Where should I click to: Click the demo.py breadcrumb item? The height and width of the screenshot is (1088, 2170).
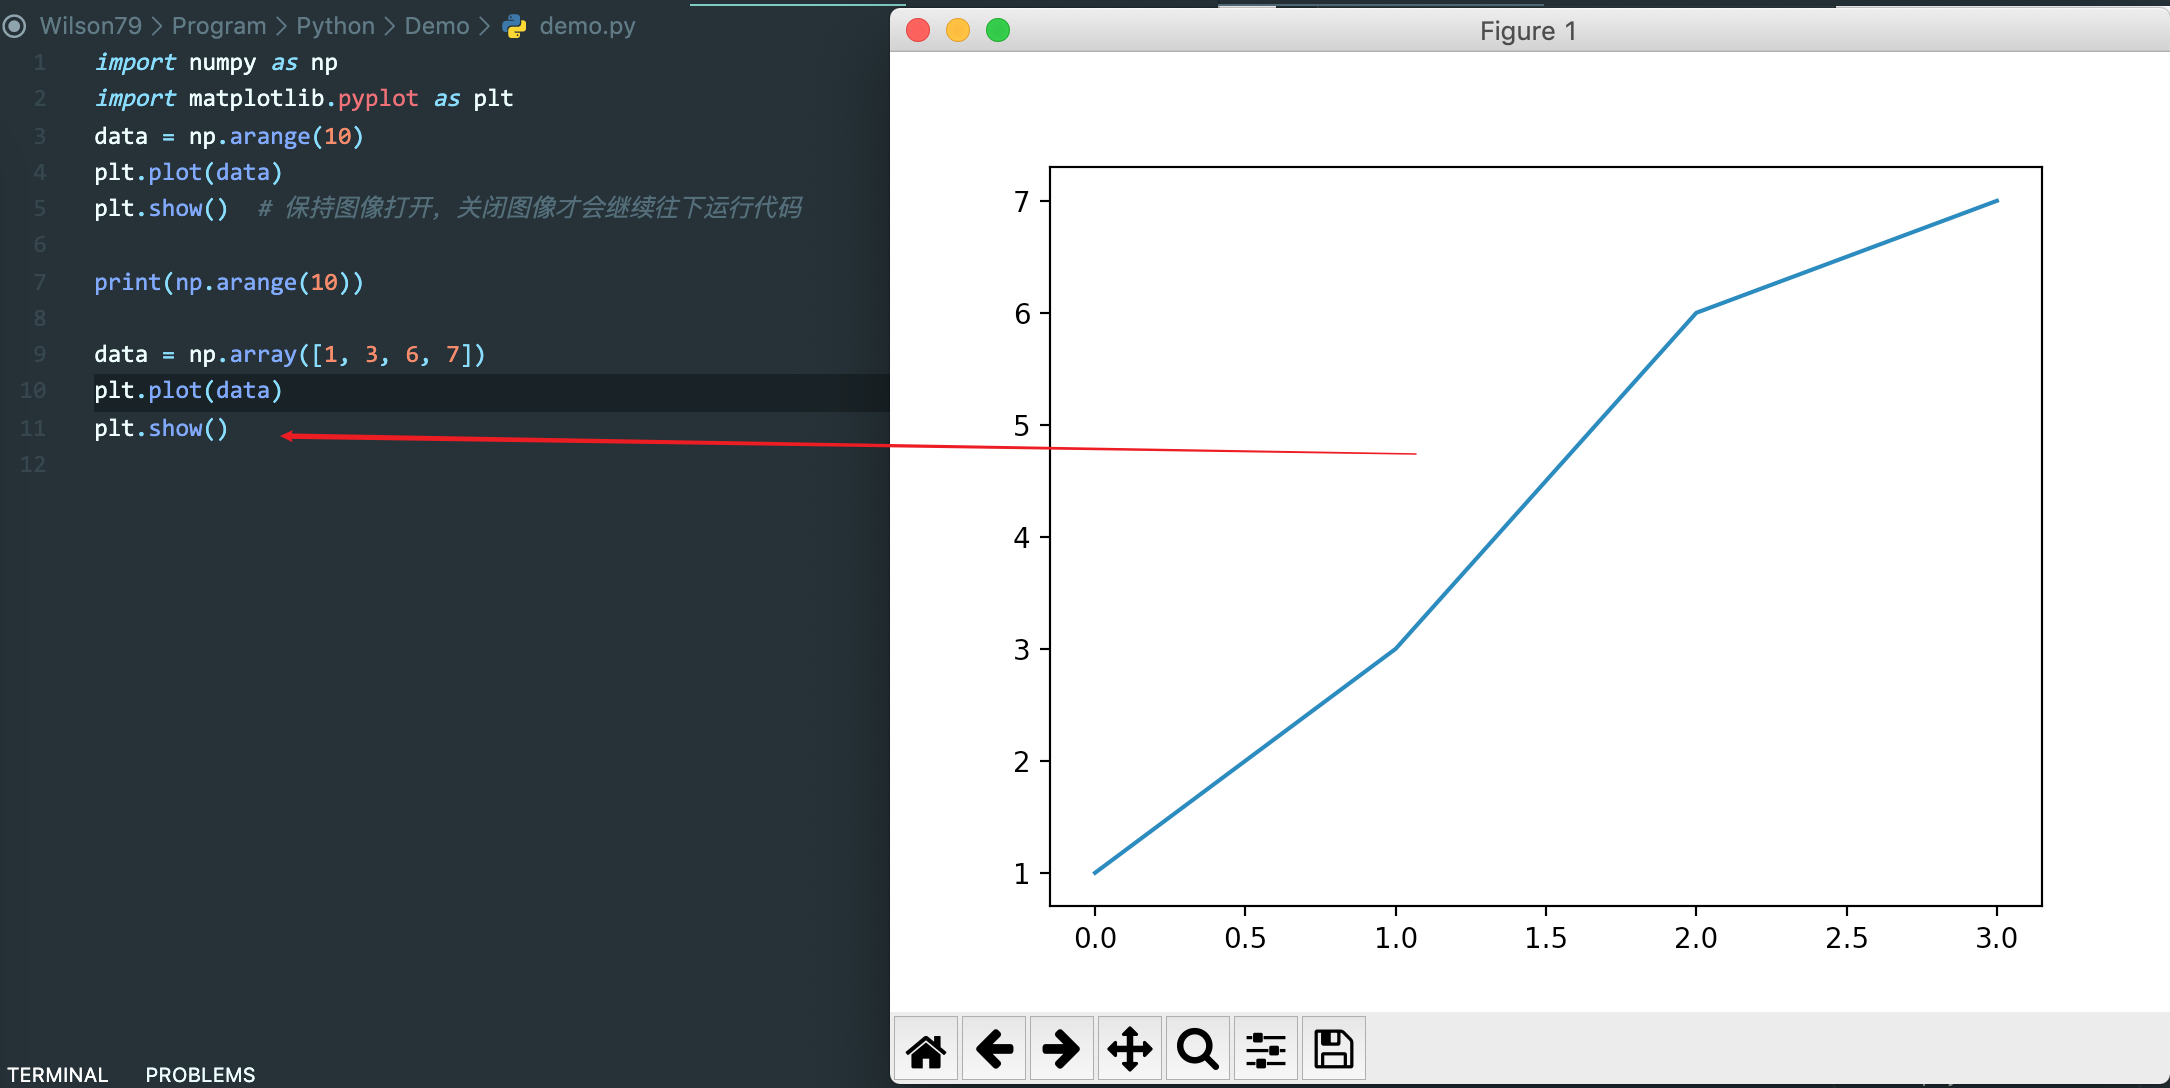(x=587, y=26)
